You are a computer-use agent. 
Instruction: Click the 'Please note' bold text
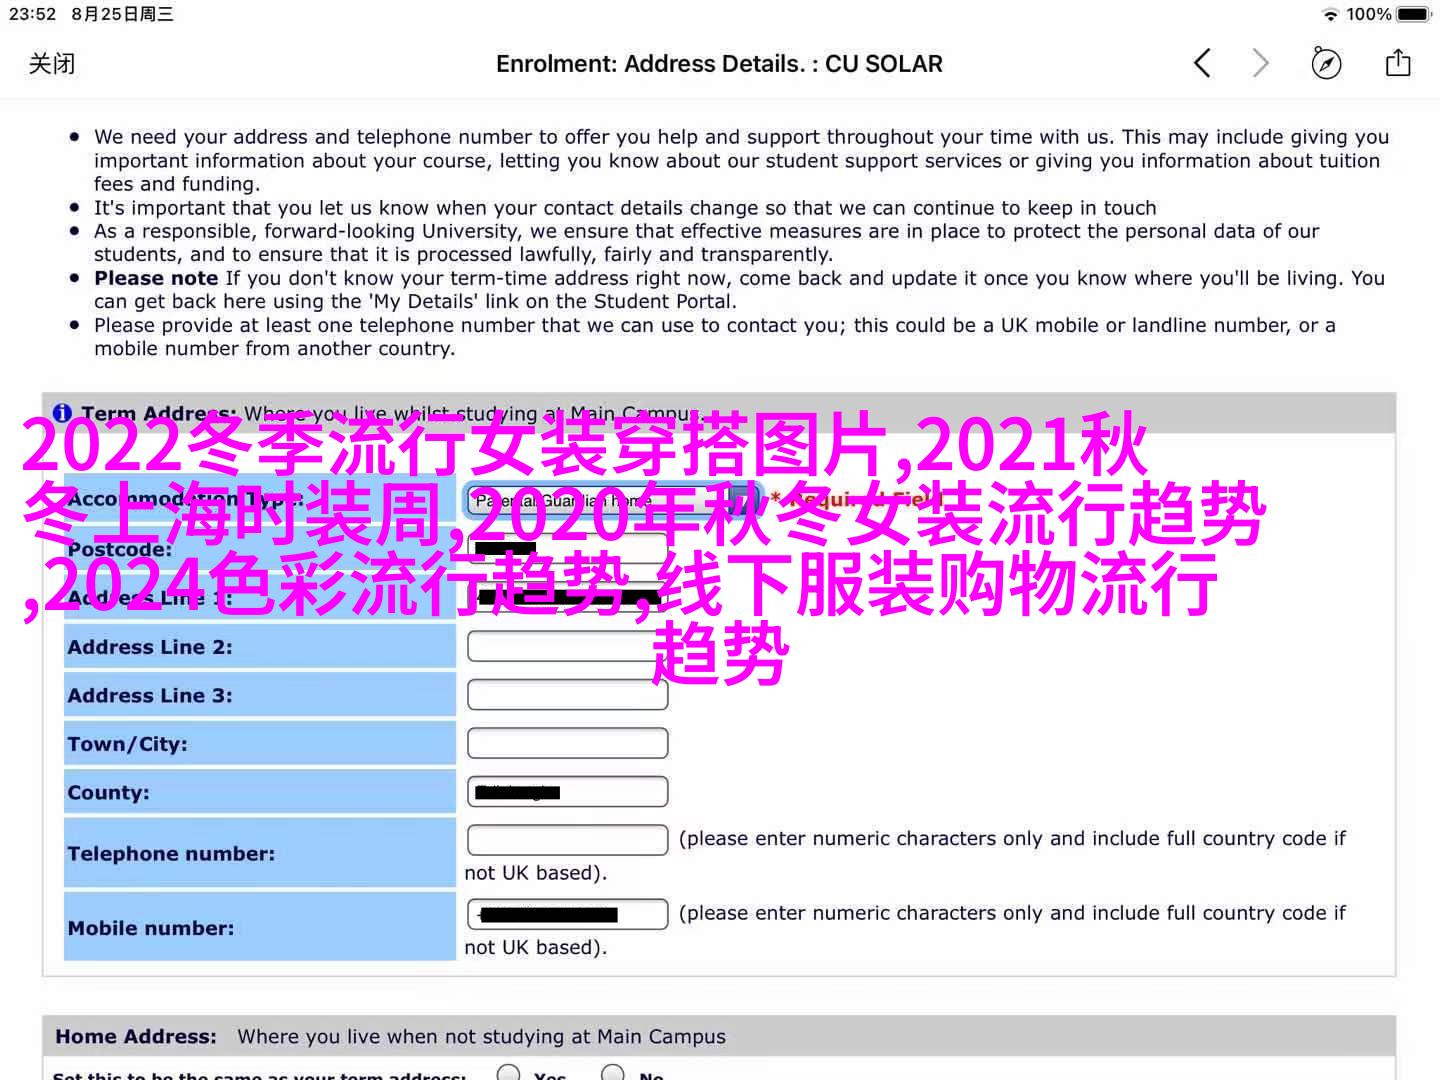click(156, 278)
